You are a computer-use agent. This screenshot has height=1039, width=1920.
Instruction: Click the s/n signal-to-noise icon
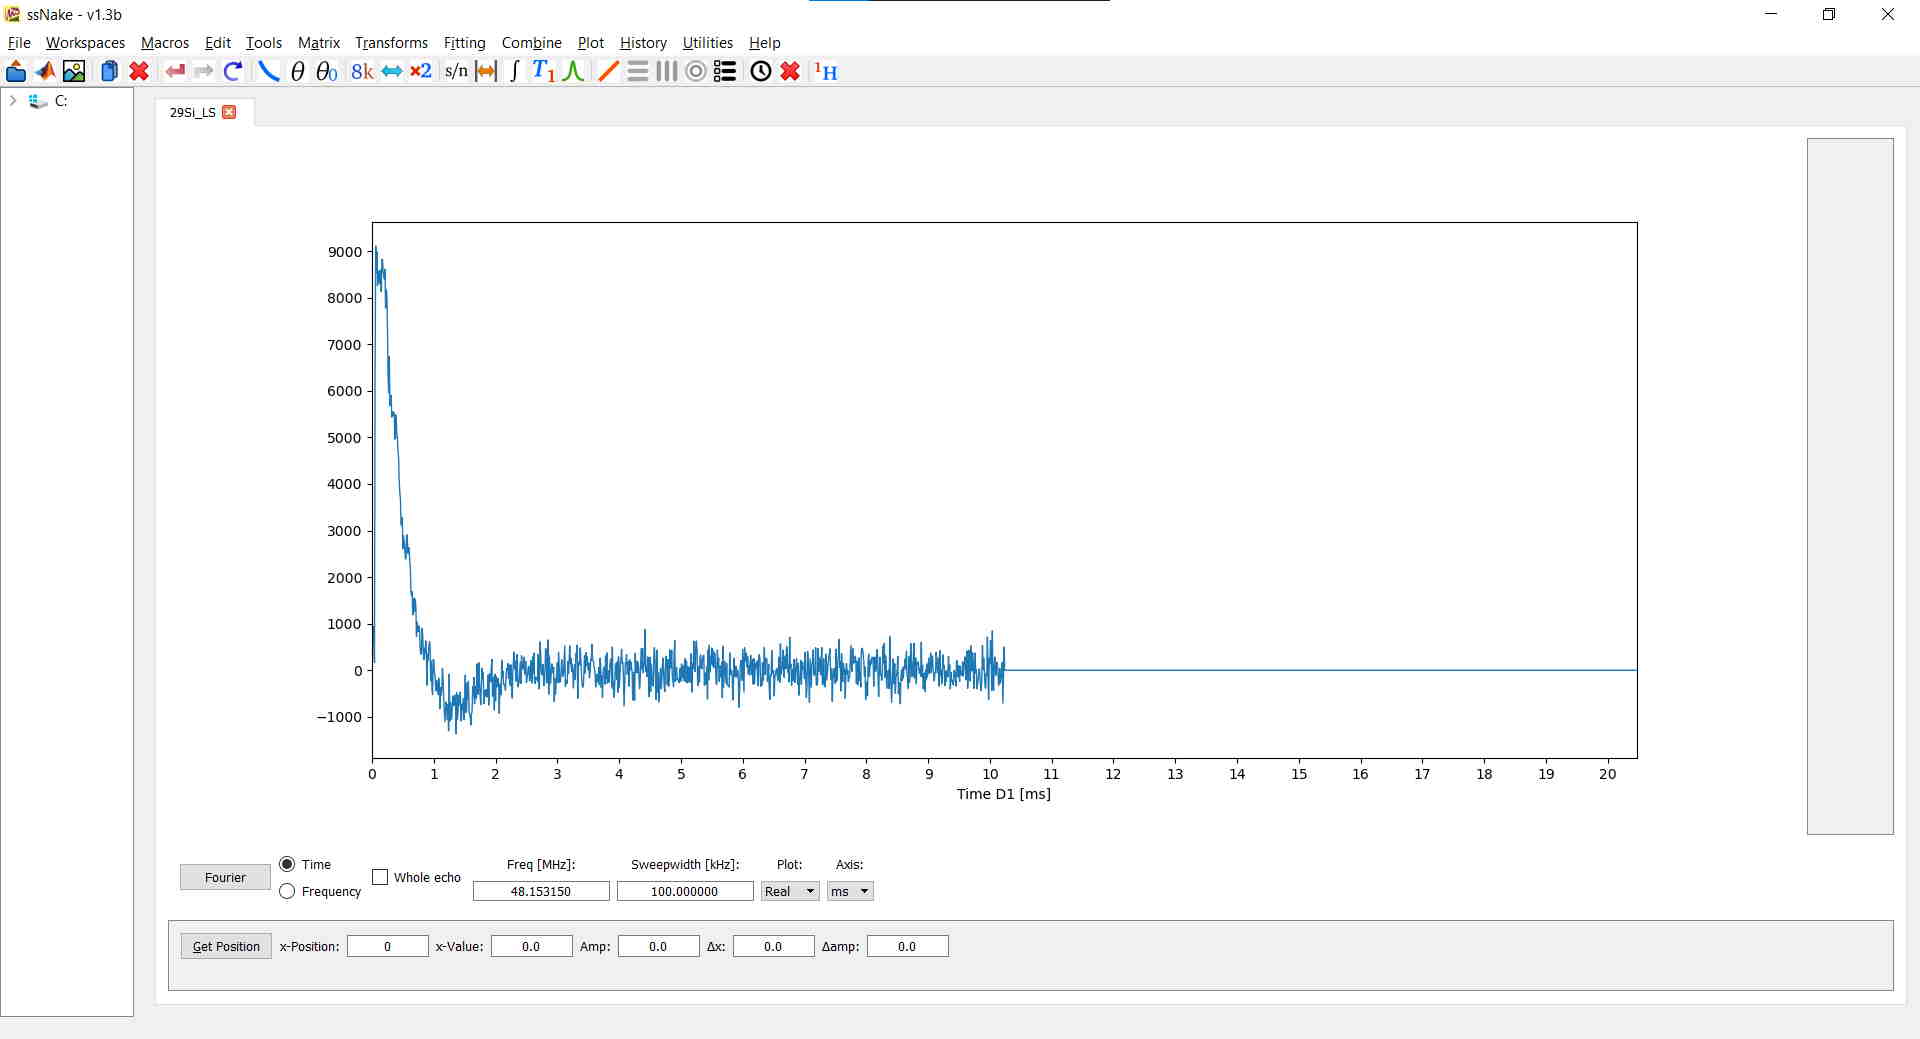click(x=456, y=71)
